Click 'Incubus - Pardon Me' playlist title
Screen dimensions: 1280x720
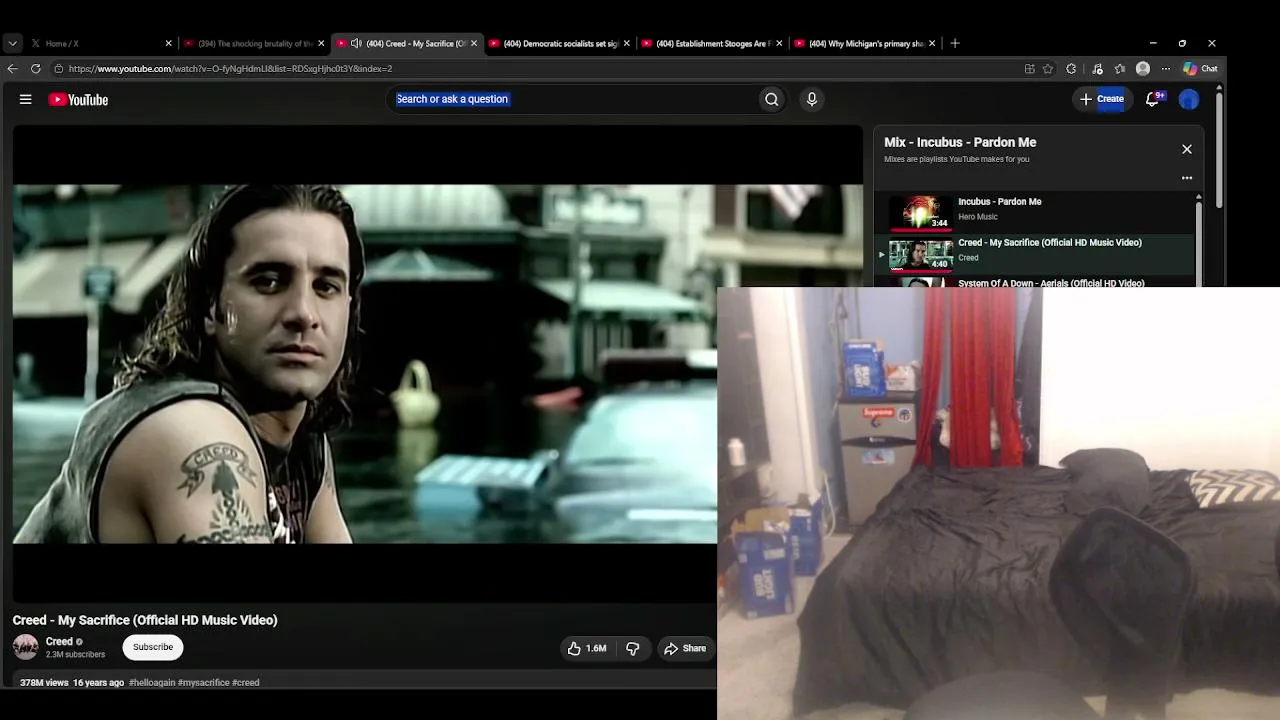click(x=1000, y=202)
